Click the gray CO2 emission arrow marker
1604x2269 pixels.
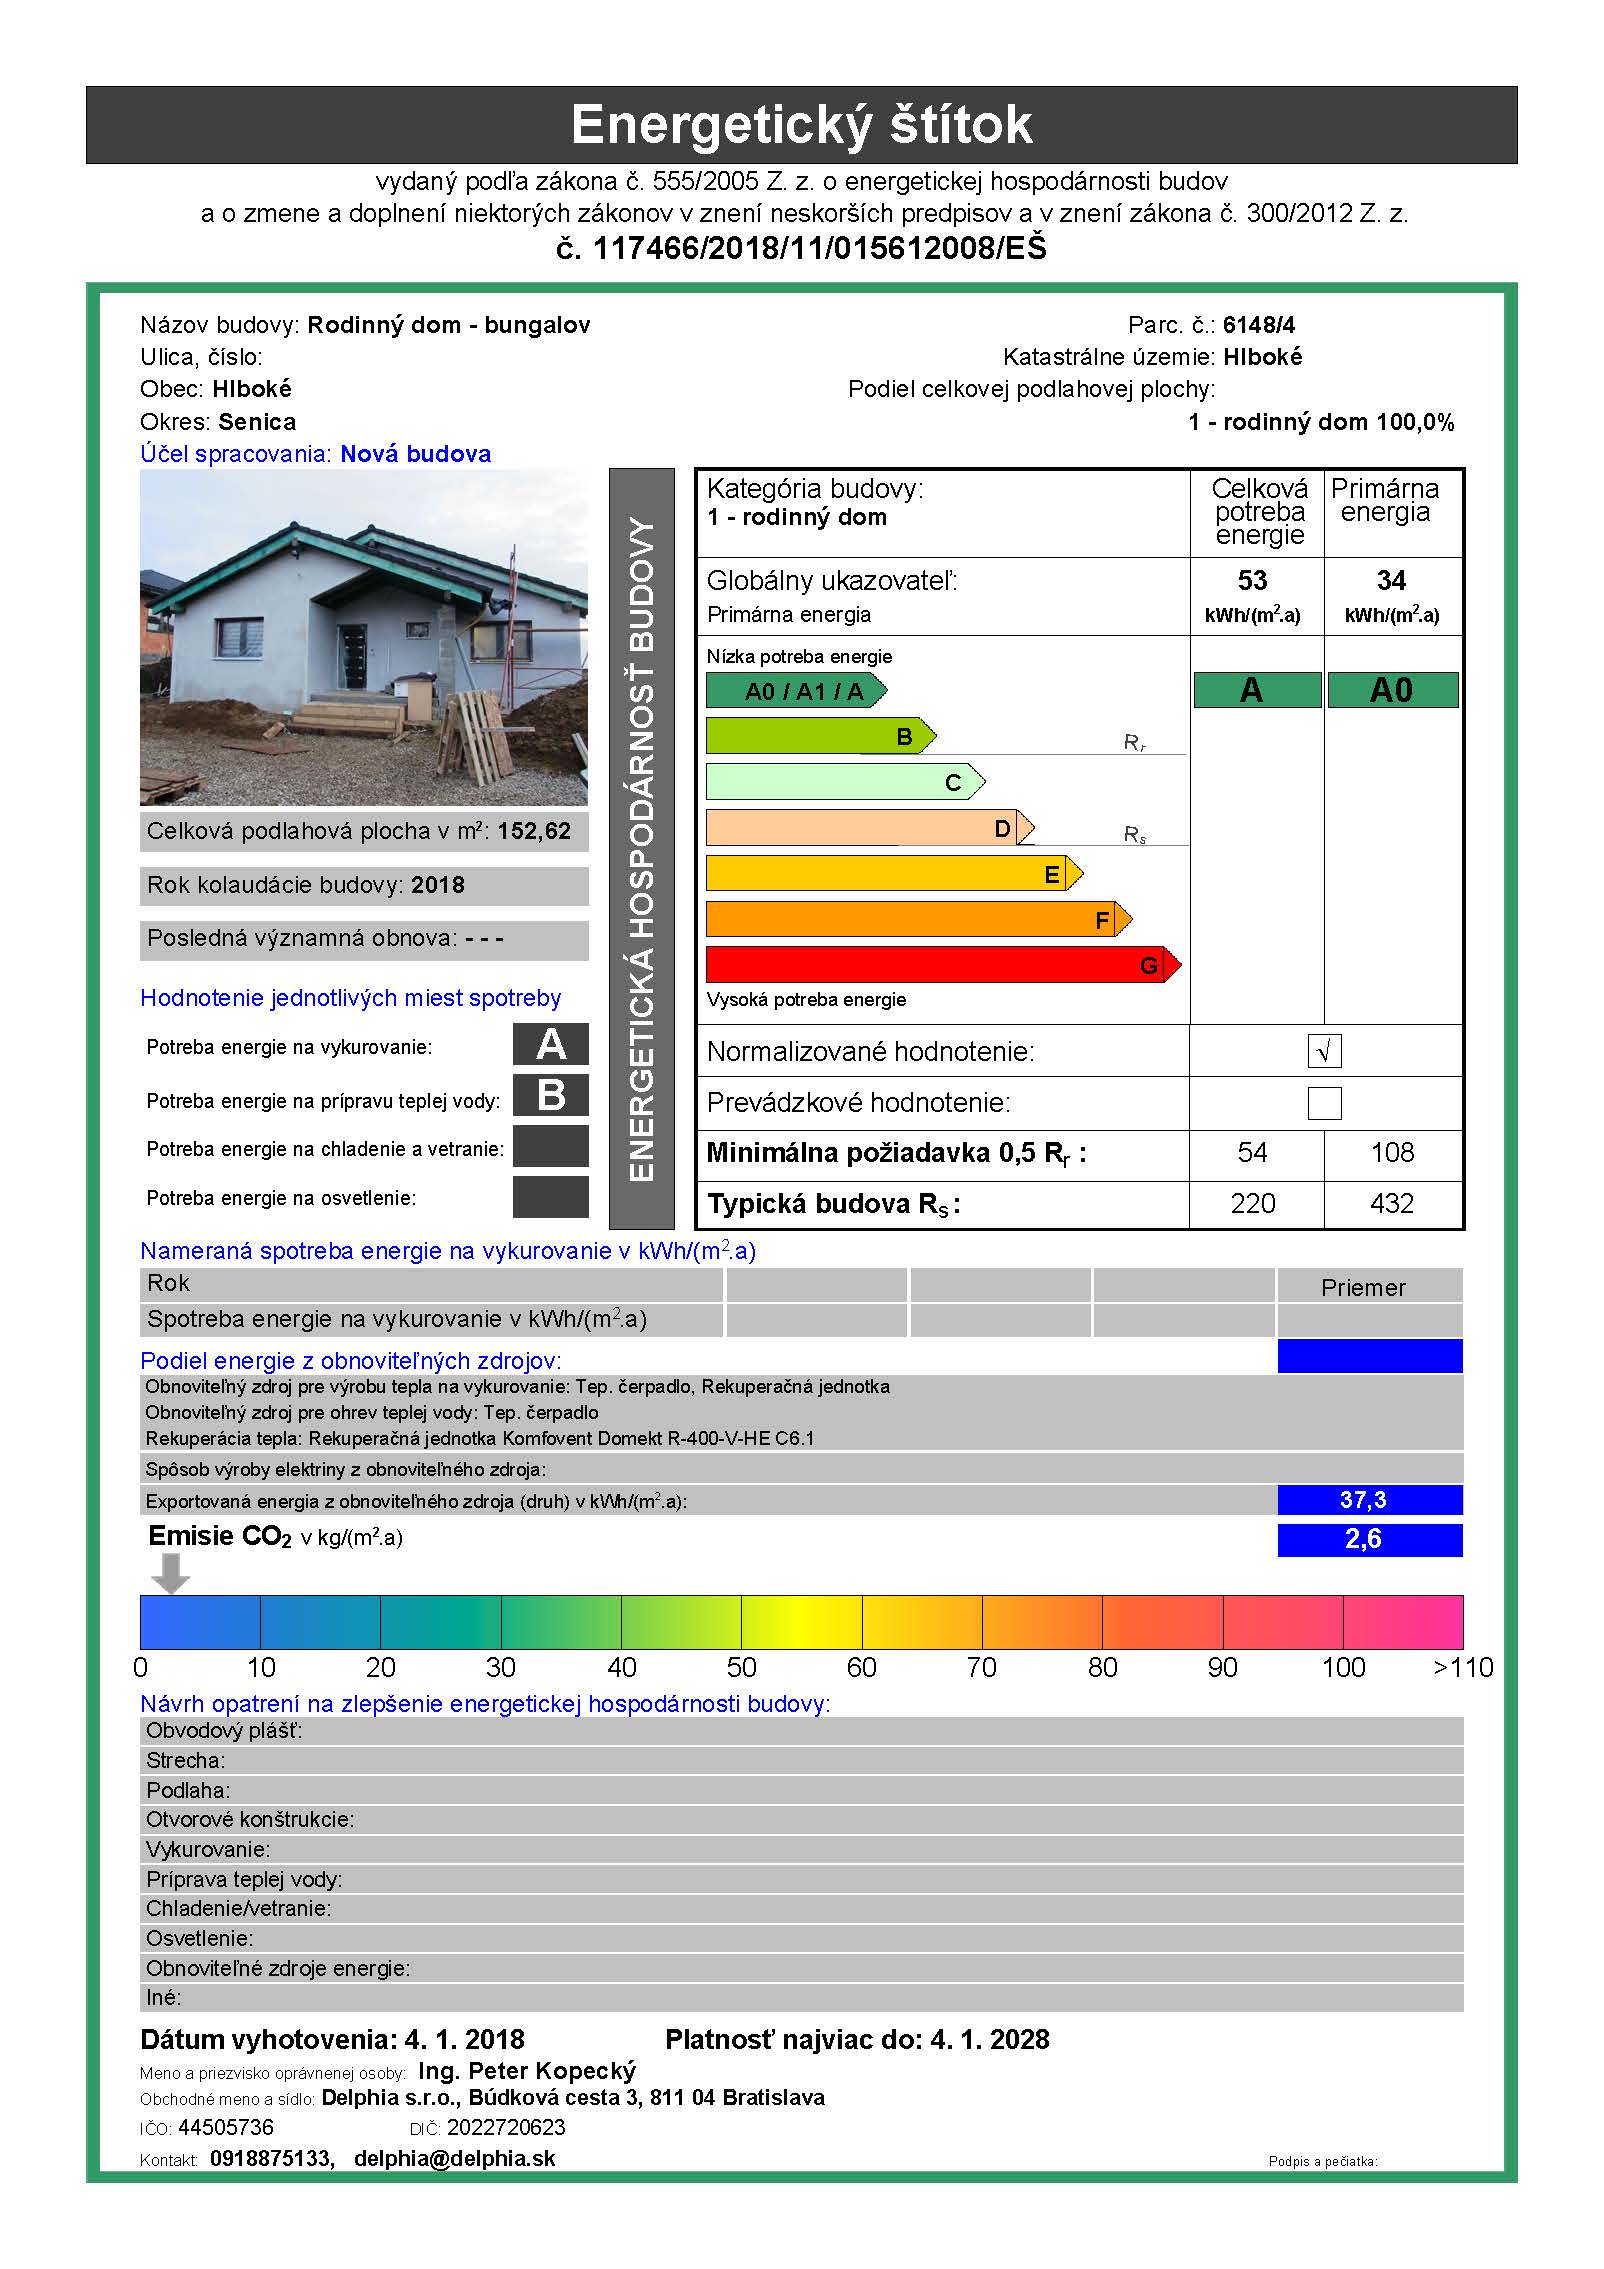170,1573
